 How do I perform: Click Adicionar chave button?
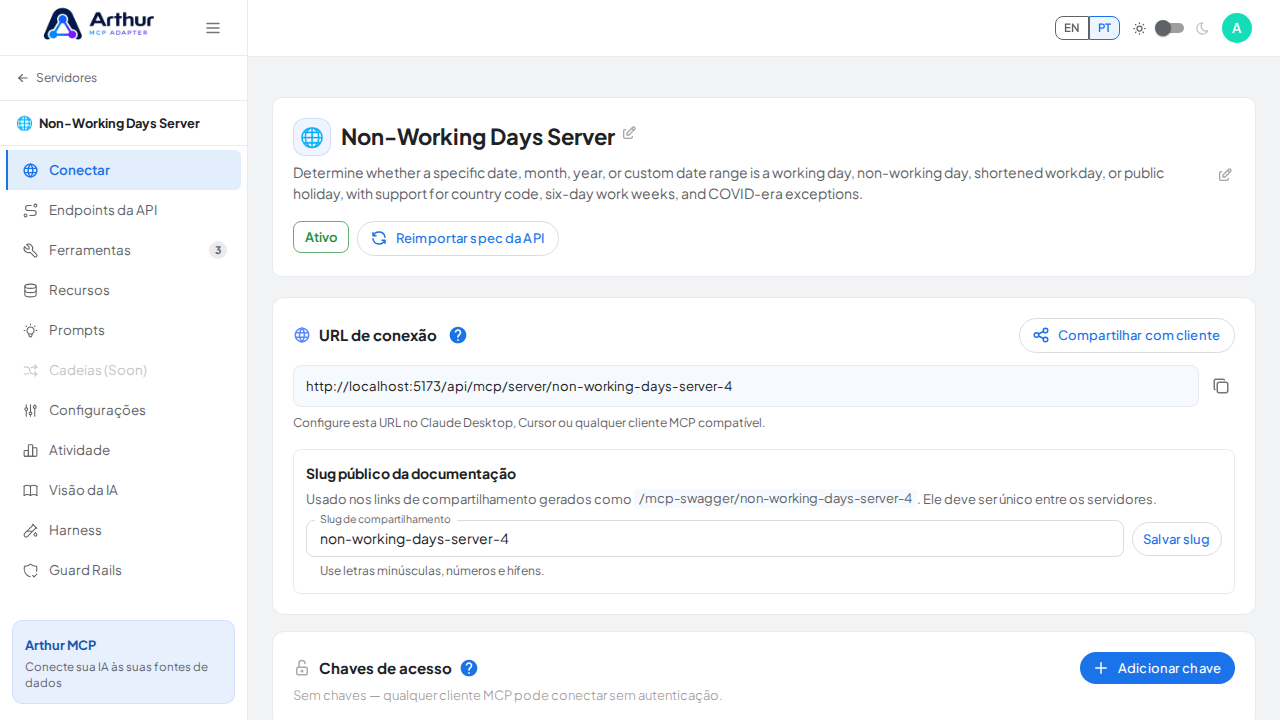(x=1157, y=668)
